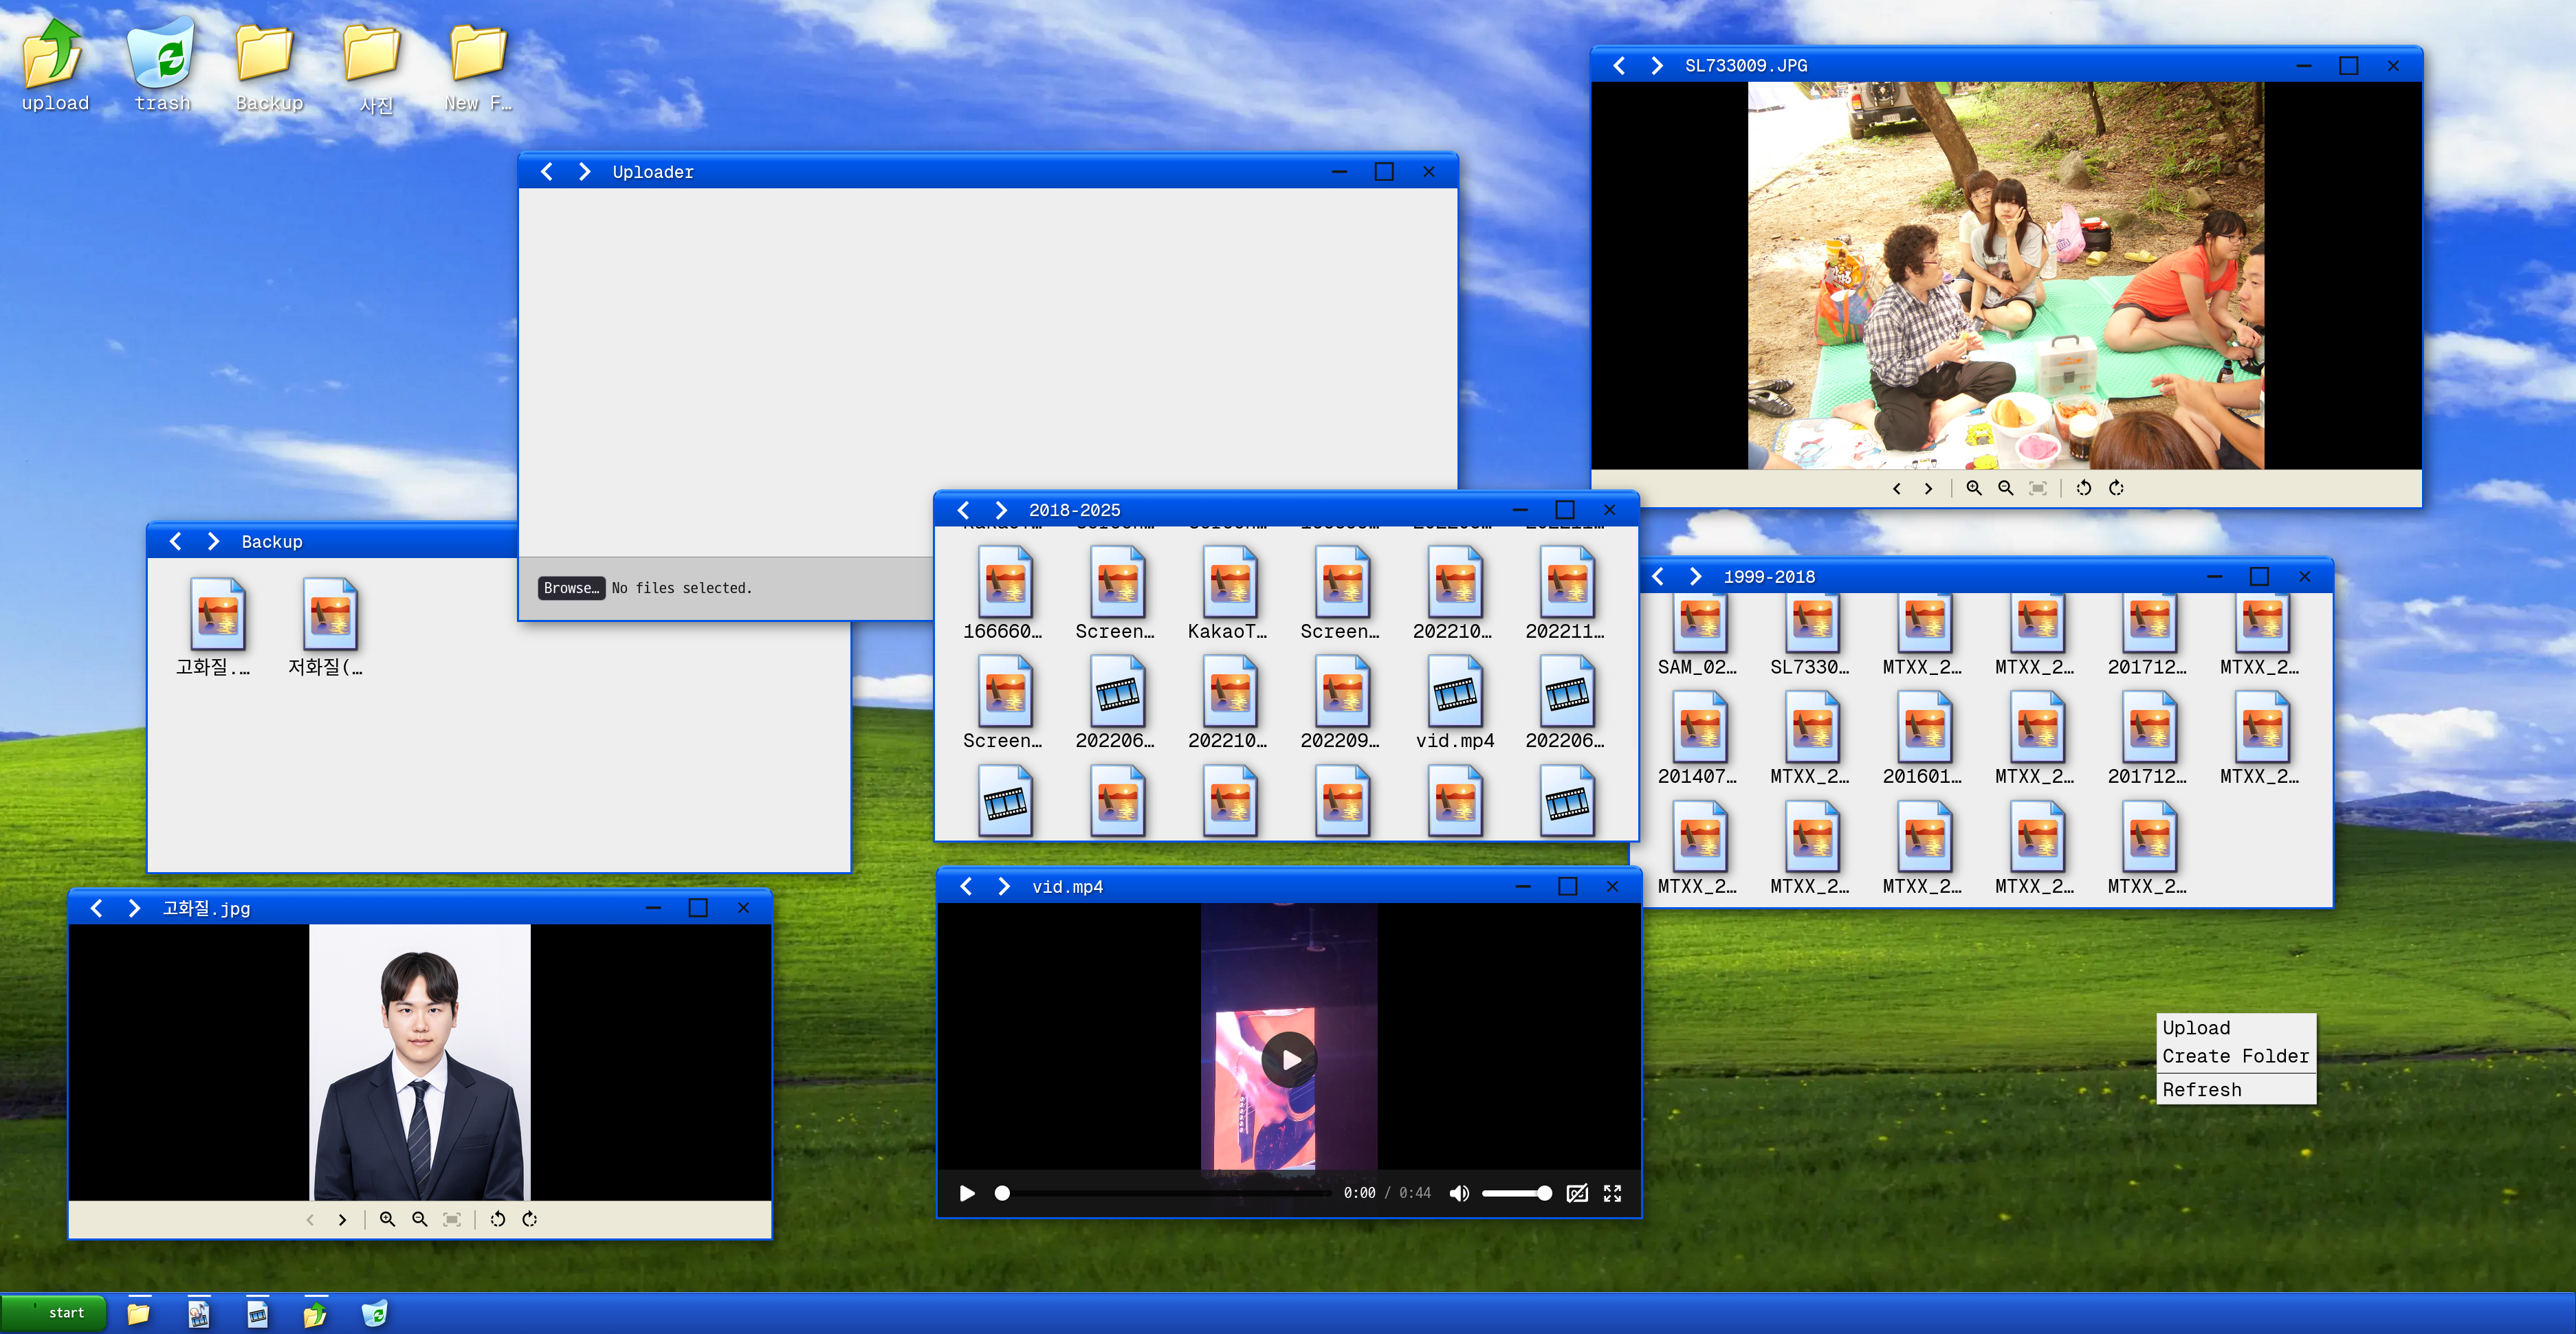Enter fullscreen in vid.mp4 player
This screenshot has width=2576, height=1334.
(1612, 1193)
